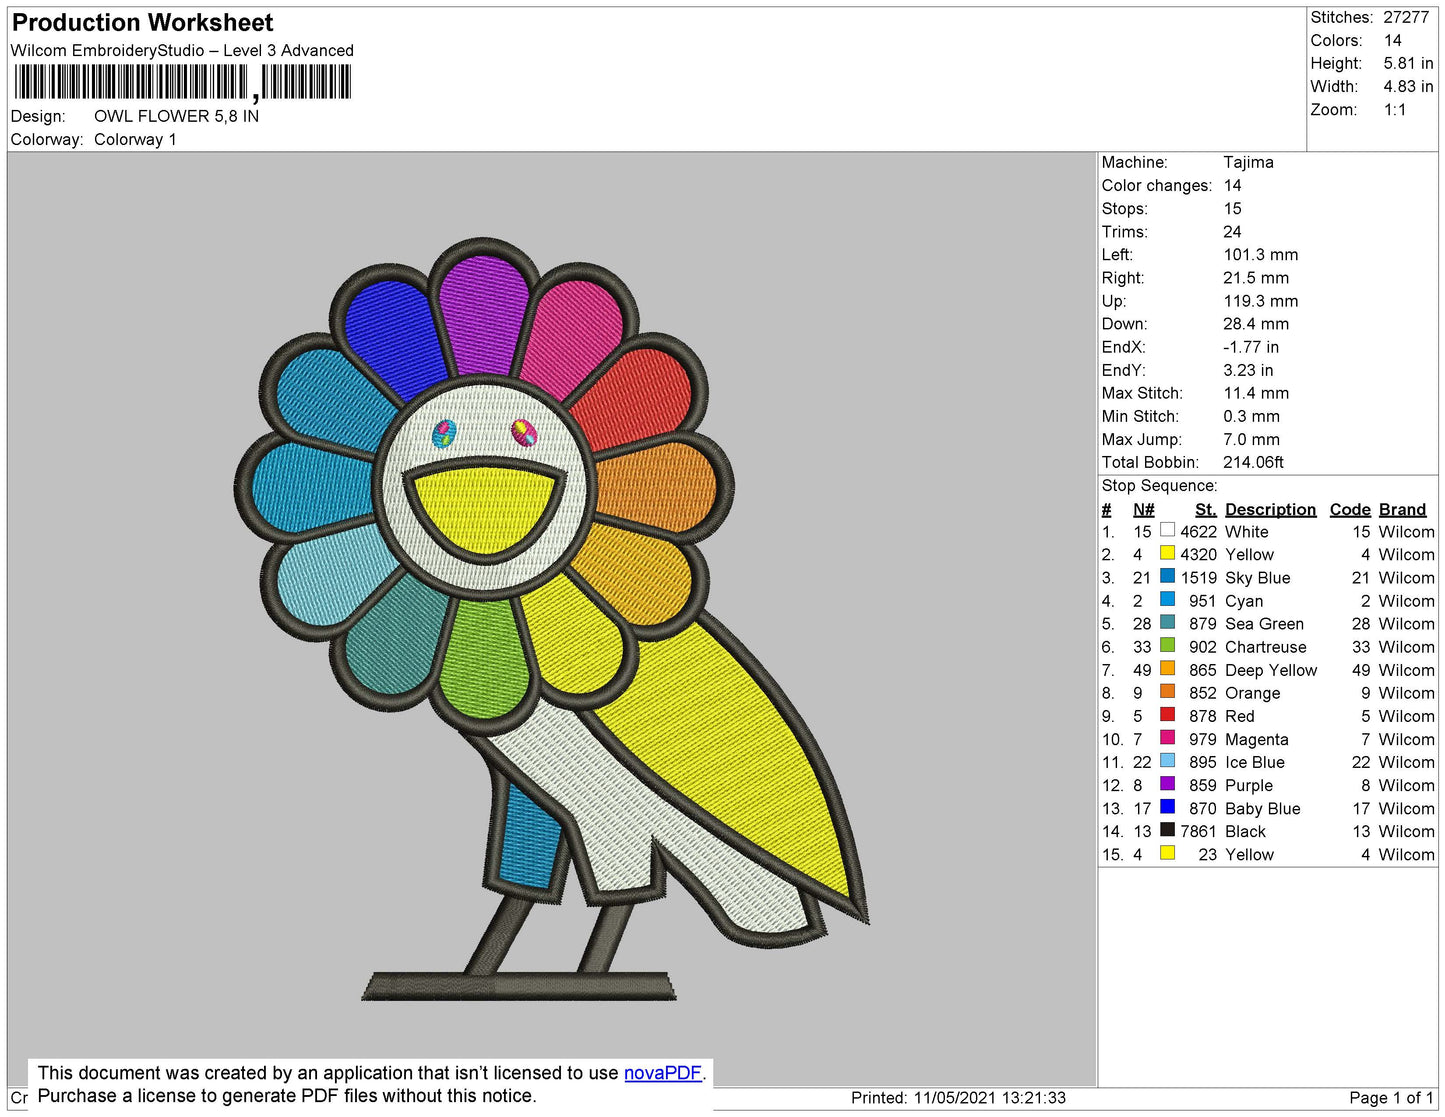The width and height of the screenshot is (1445, 1117).
Task: Click the EndY value "3.23 in"
Action: tap(1248, 370)
